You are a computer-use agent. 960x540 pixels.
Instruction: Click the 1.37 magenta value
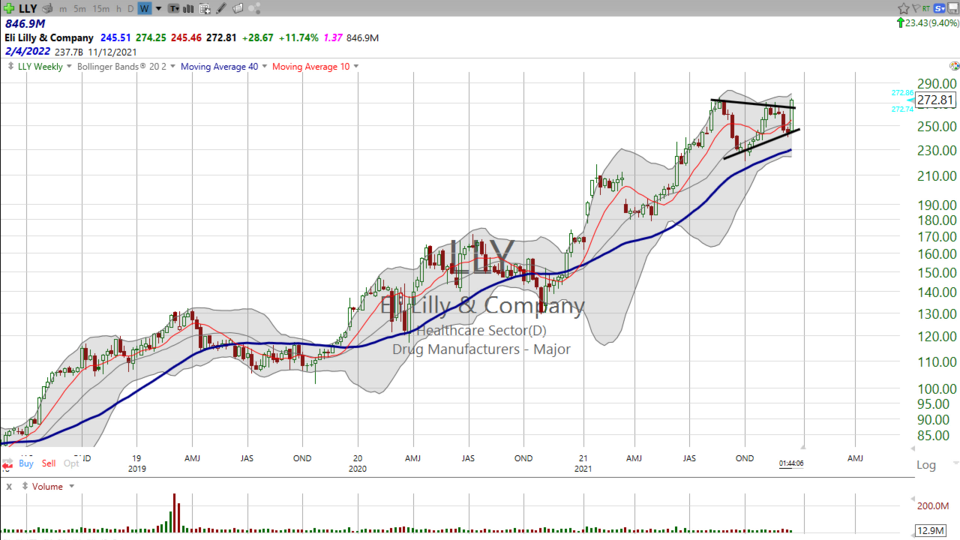coord(332,38)
